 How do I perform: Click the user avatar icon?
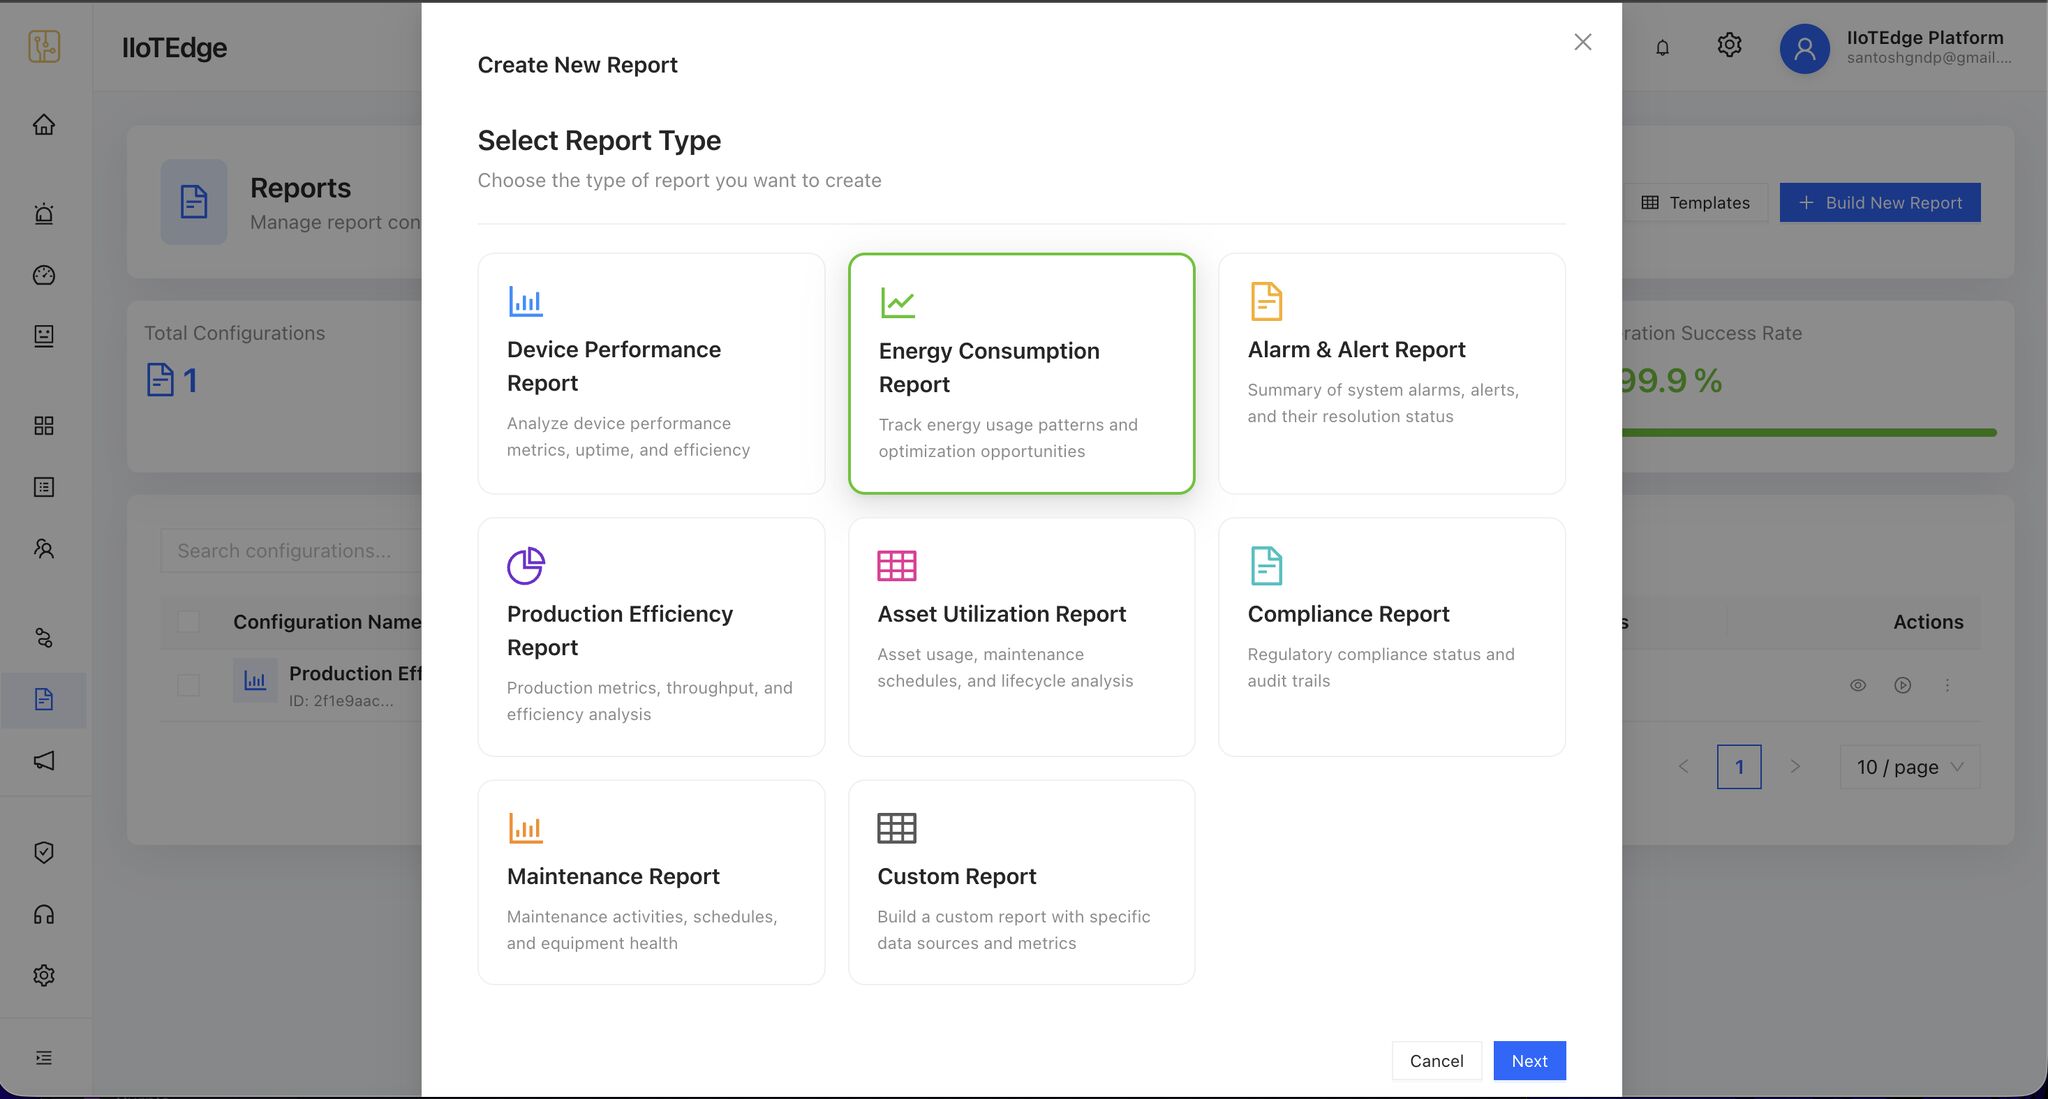[x=1804, y=48]
